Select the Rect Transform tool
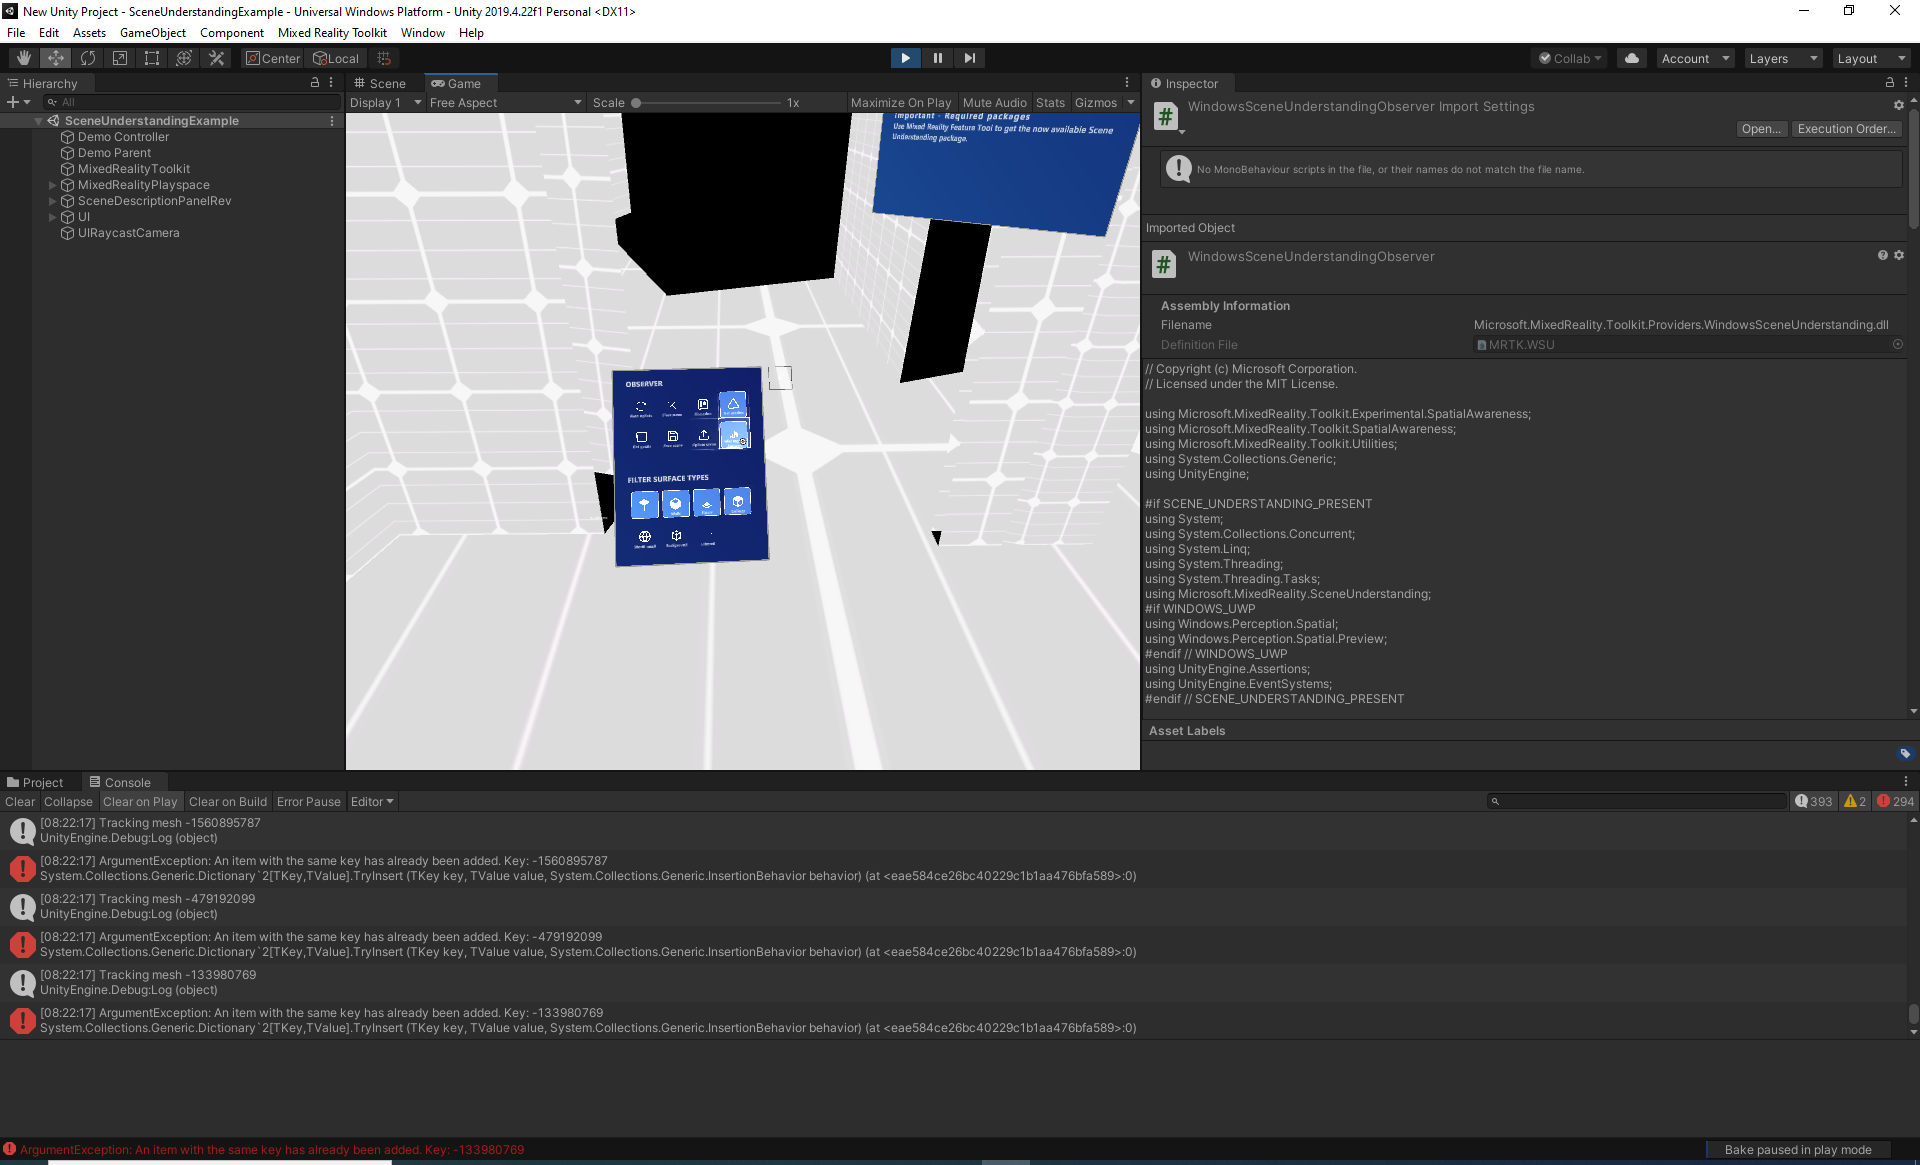The width and height of the screenshot is (1920, 1165). pos(151,57)
